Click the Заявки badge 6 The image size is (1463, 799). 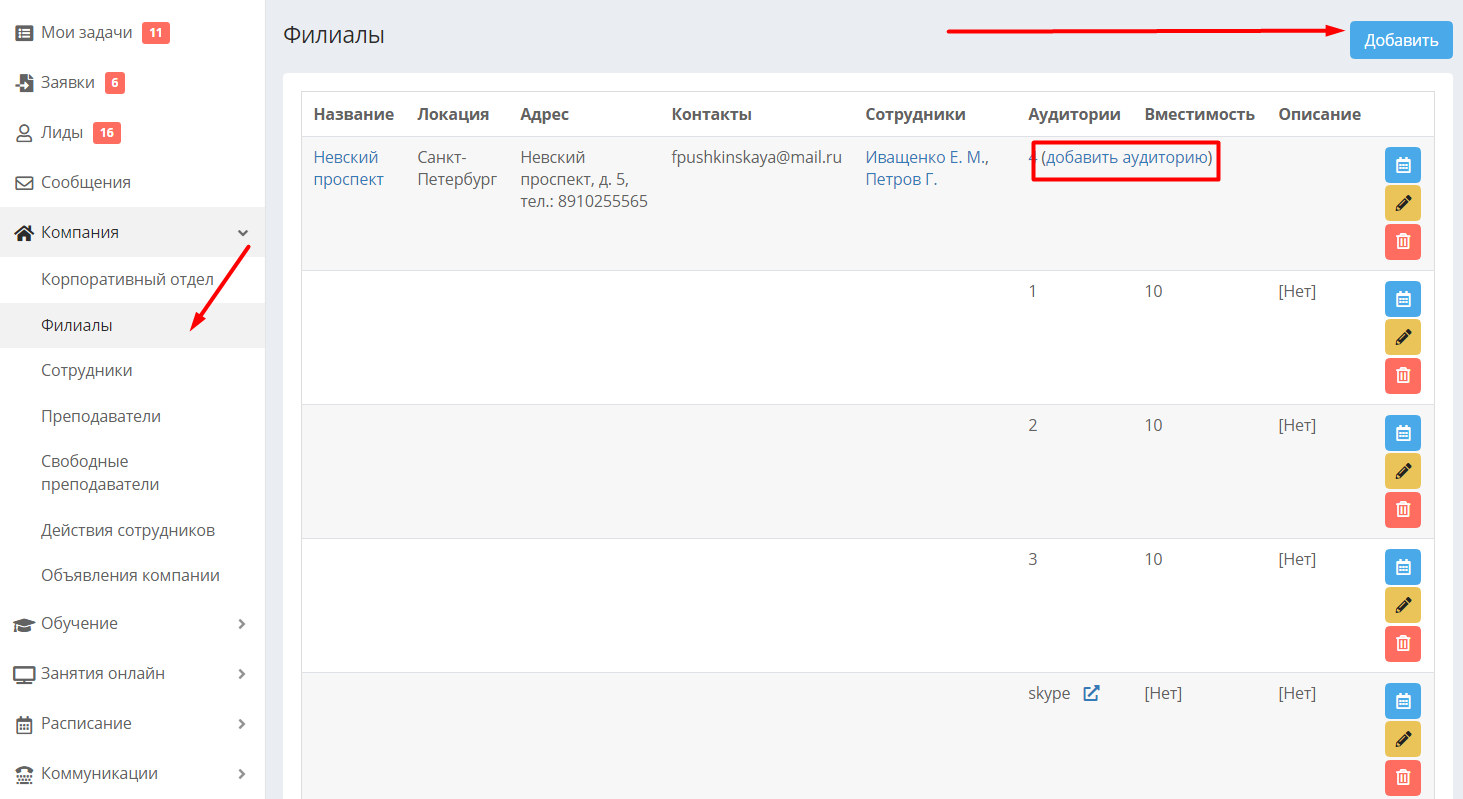pos(115,83)
